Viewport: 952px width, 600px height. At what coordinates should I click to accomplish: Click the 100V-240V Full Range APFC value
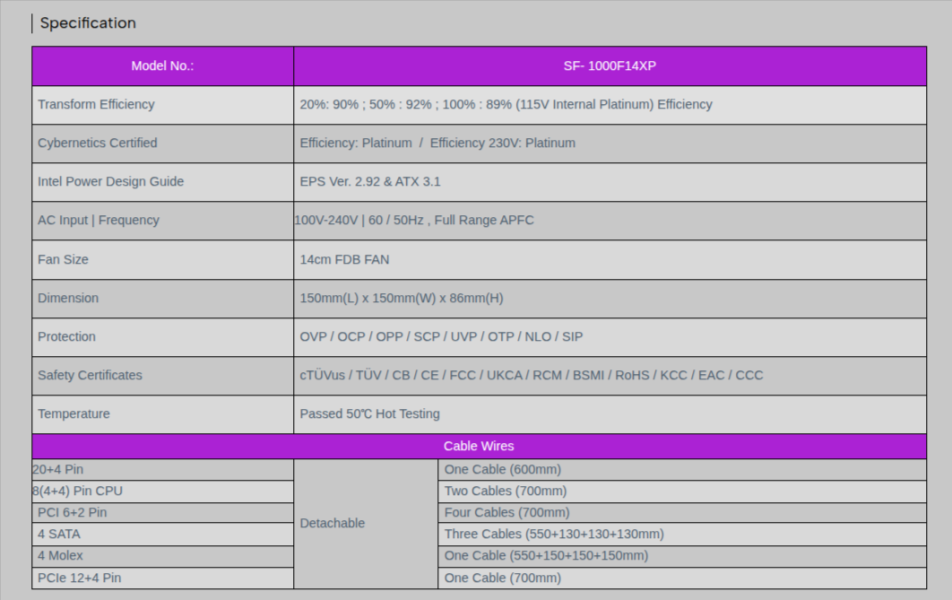point(414,220)
